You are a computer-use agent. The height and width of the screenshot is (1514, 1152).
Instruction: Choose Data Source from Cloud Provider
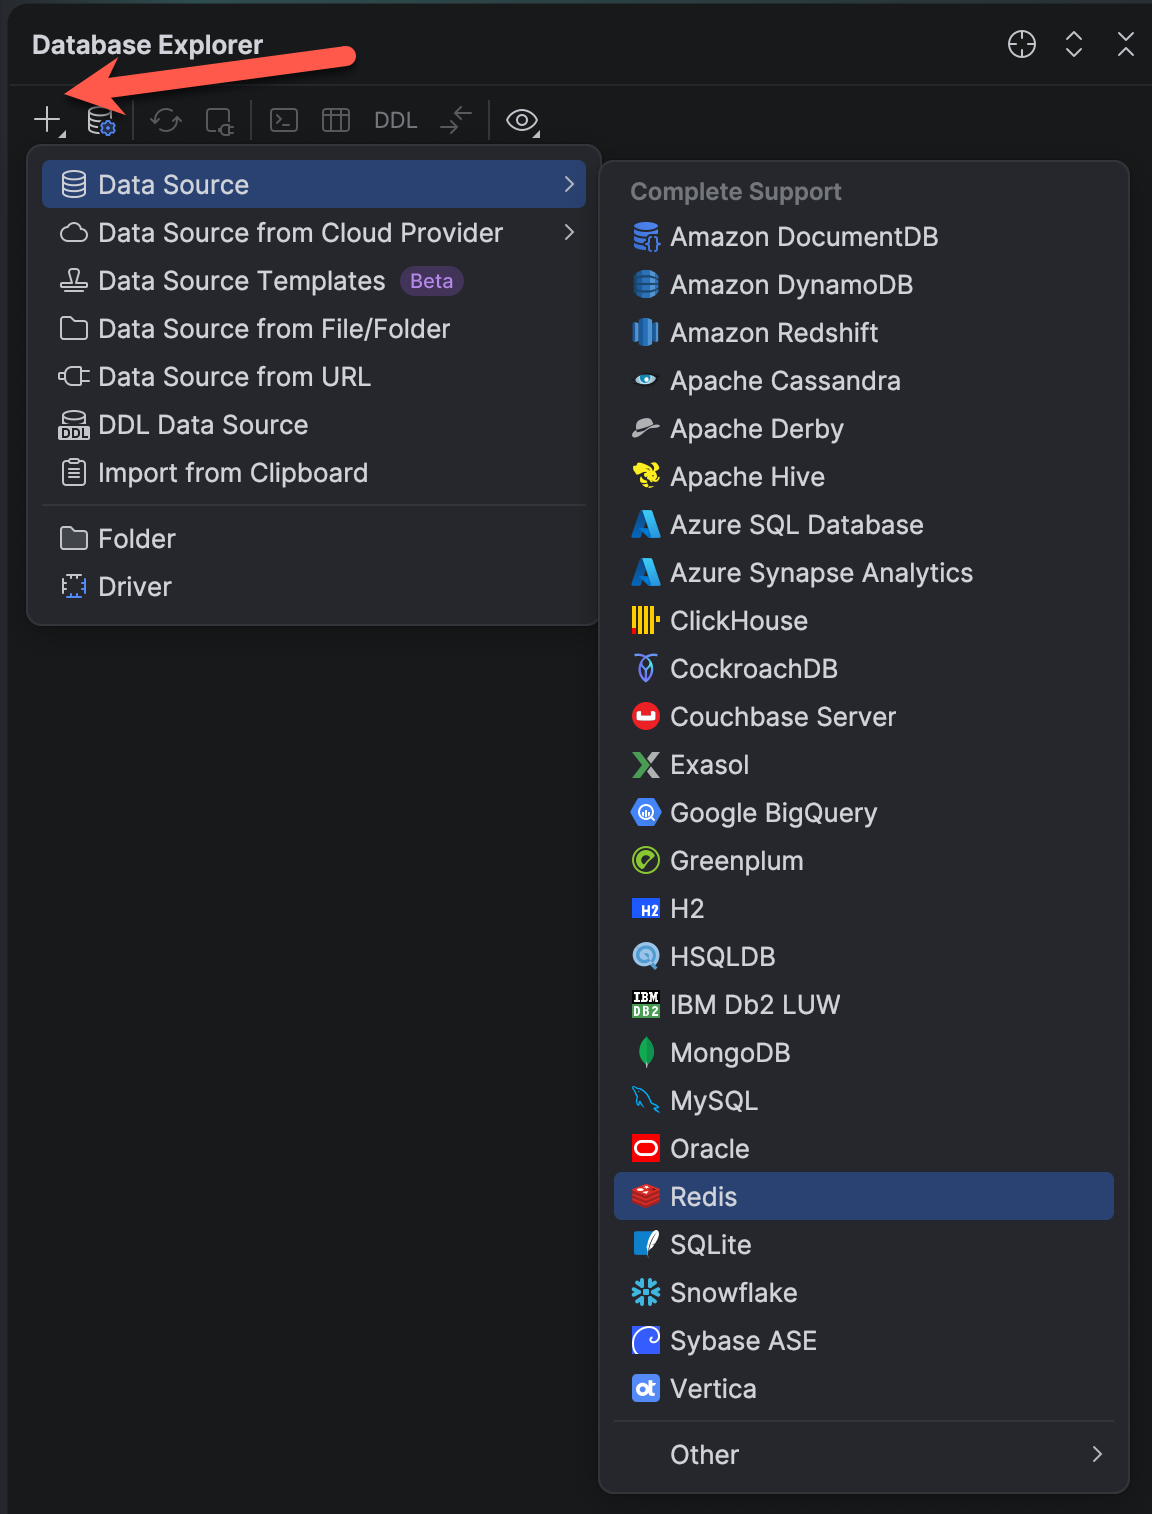[x=314, y=233]
